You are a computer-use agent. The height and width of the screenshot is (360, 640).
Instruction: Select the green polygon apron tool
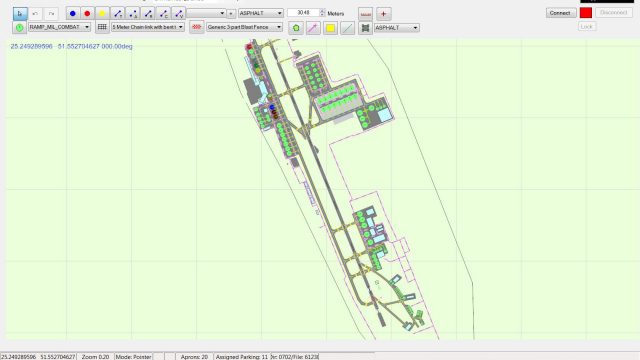click(x=296, y=28)
